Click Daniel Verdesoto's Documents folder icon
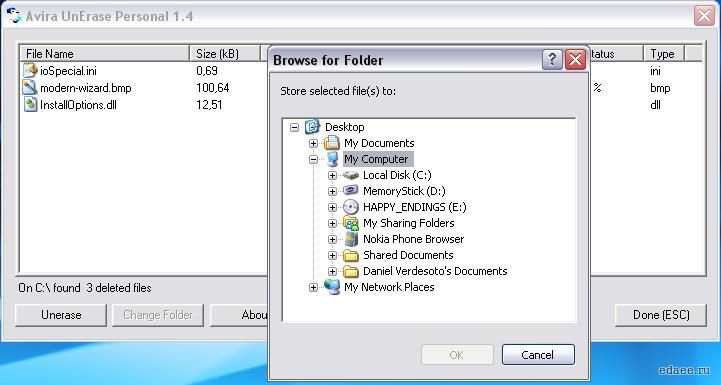 351,271
